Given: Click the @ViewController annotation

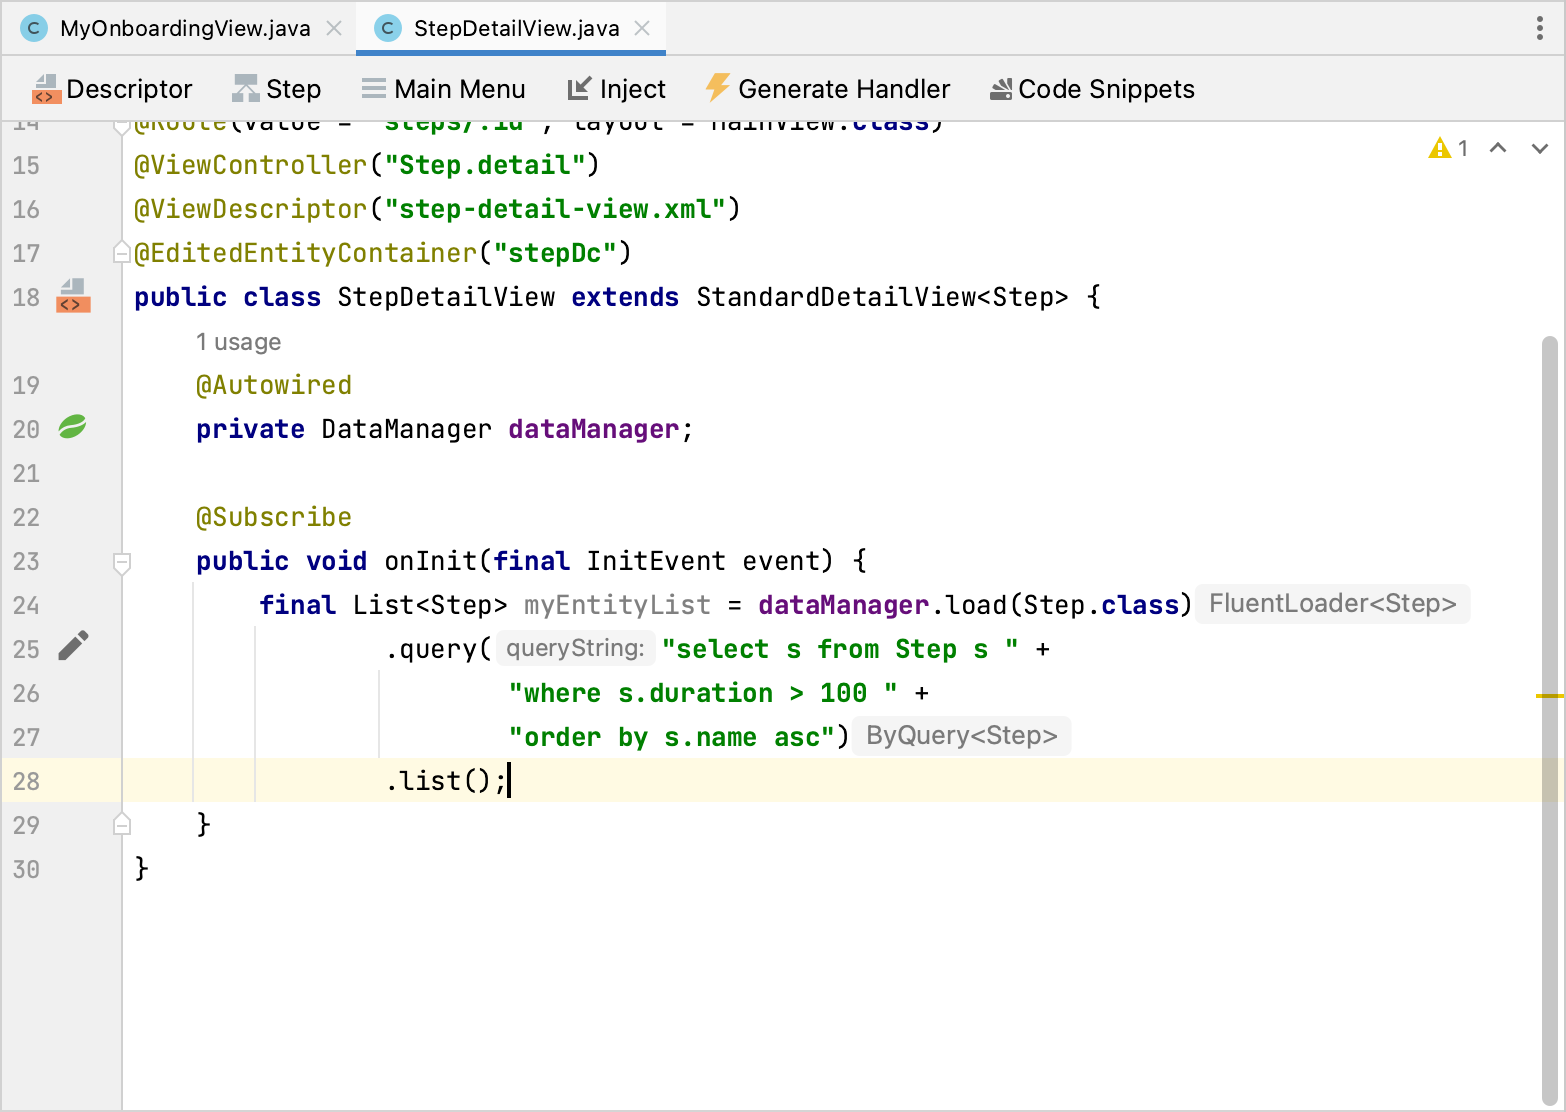Looking at the screenshot, I should [x=251, y=165].
